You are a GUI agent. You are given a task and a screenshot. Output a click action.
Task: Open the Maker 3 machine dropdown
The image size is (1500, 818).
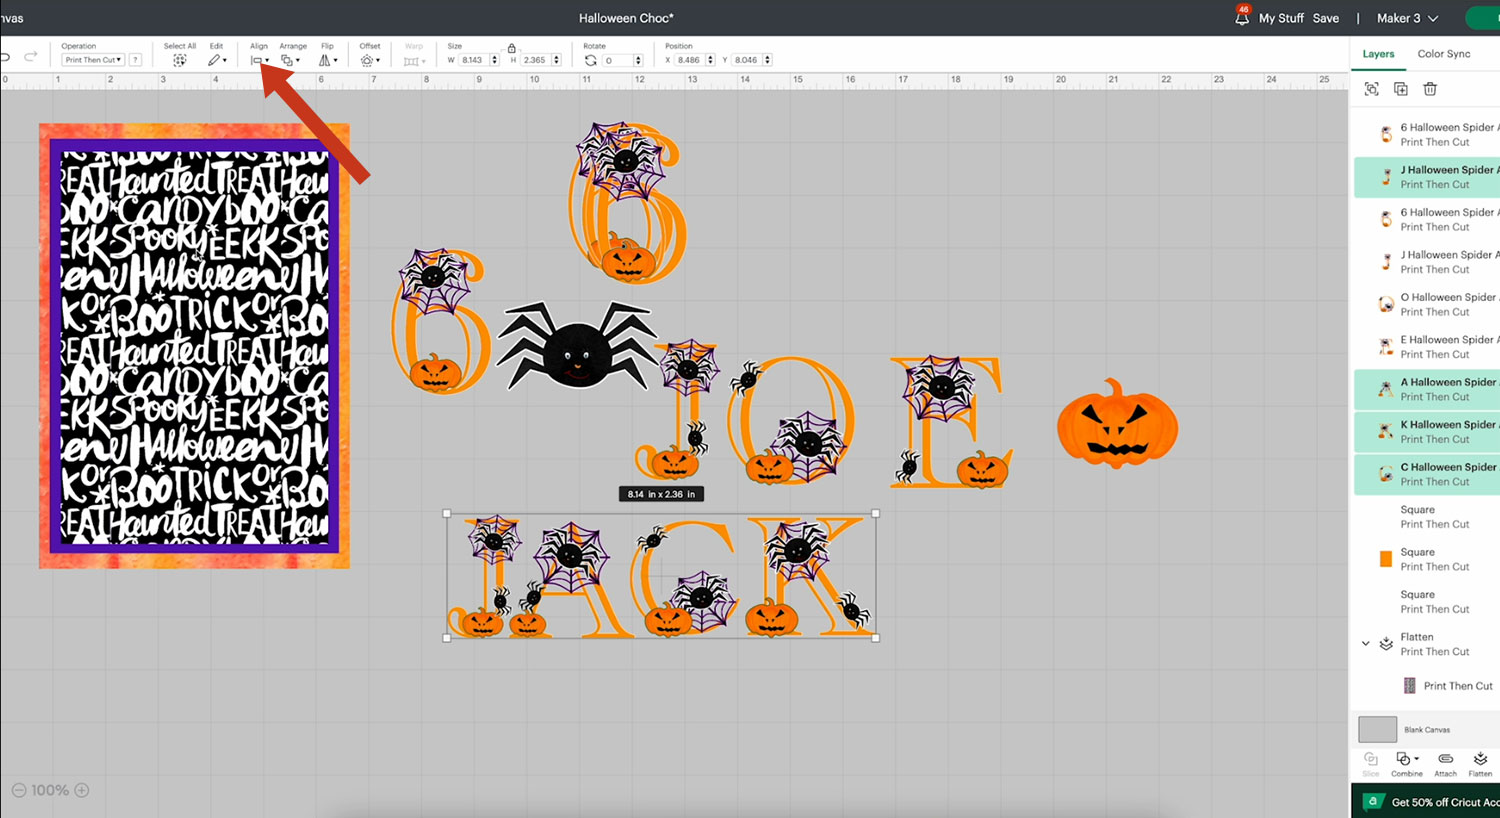tap(1407, 18)
